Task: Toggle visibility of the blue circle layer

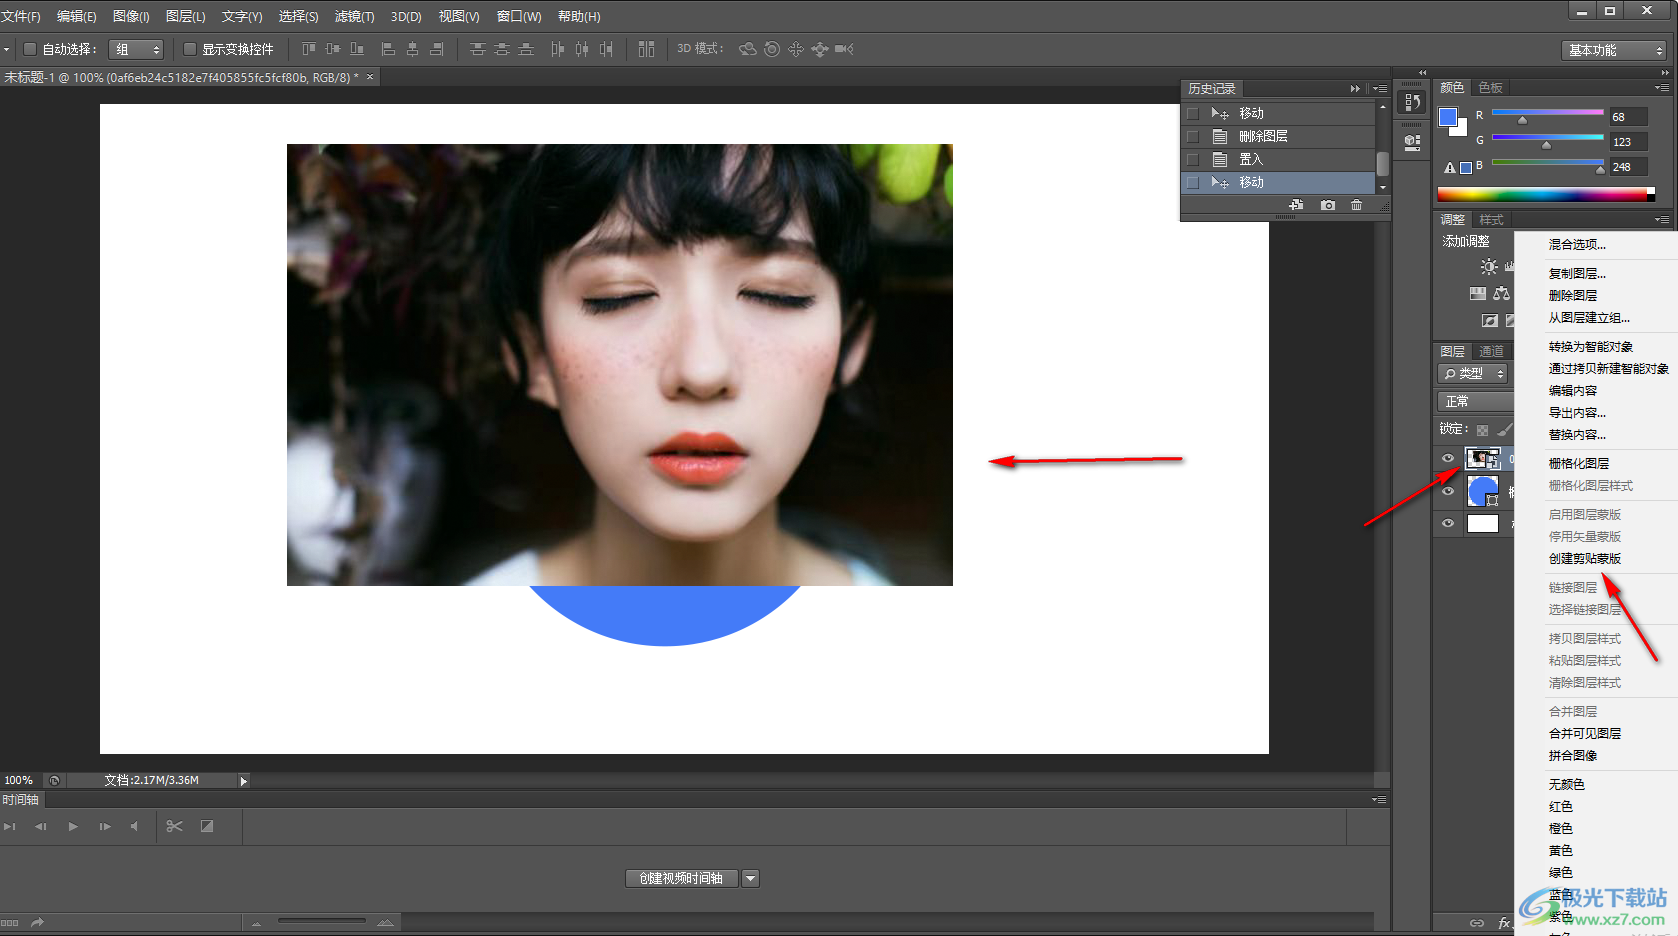Action: point(1448,490)
